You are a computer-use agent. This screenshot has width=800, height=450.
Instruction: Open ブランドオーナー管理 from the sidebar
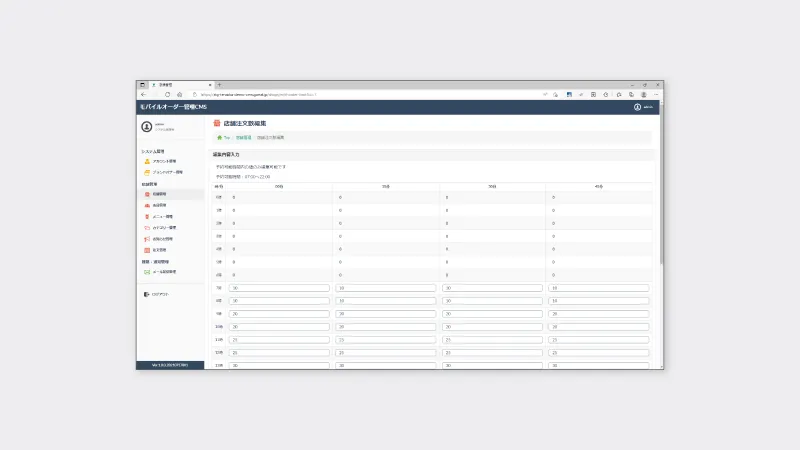coord(164,172)
